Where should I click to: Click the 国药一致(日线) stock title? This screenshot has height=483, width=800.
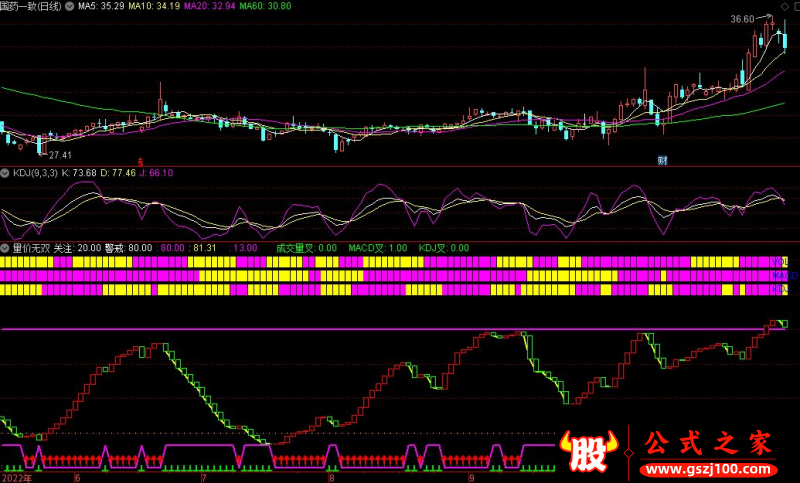click(31, 6)
